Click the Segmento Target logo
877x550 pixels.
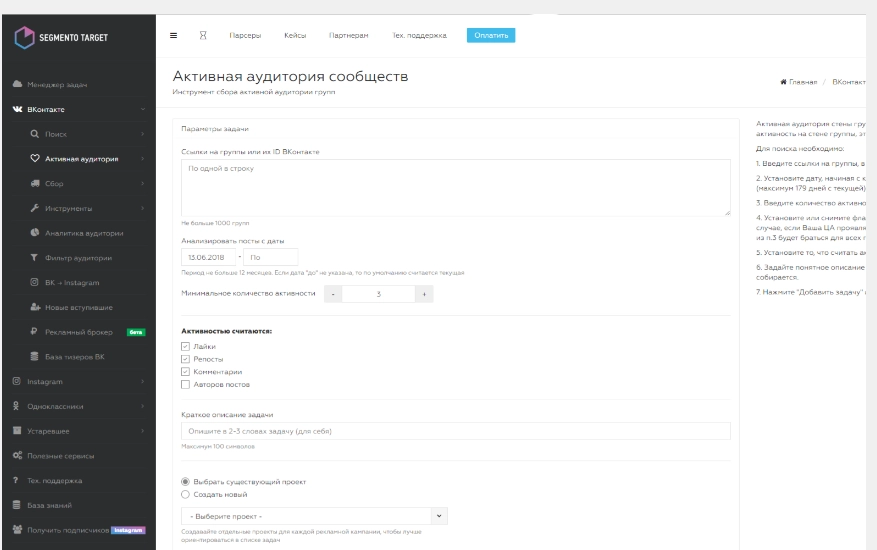coord(62,37)
